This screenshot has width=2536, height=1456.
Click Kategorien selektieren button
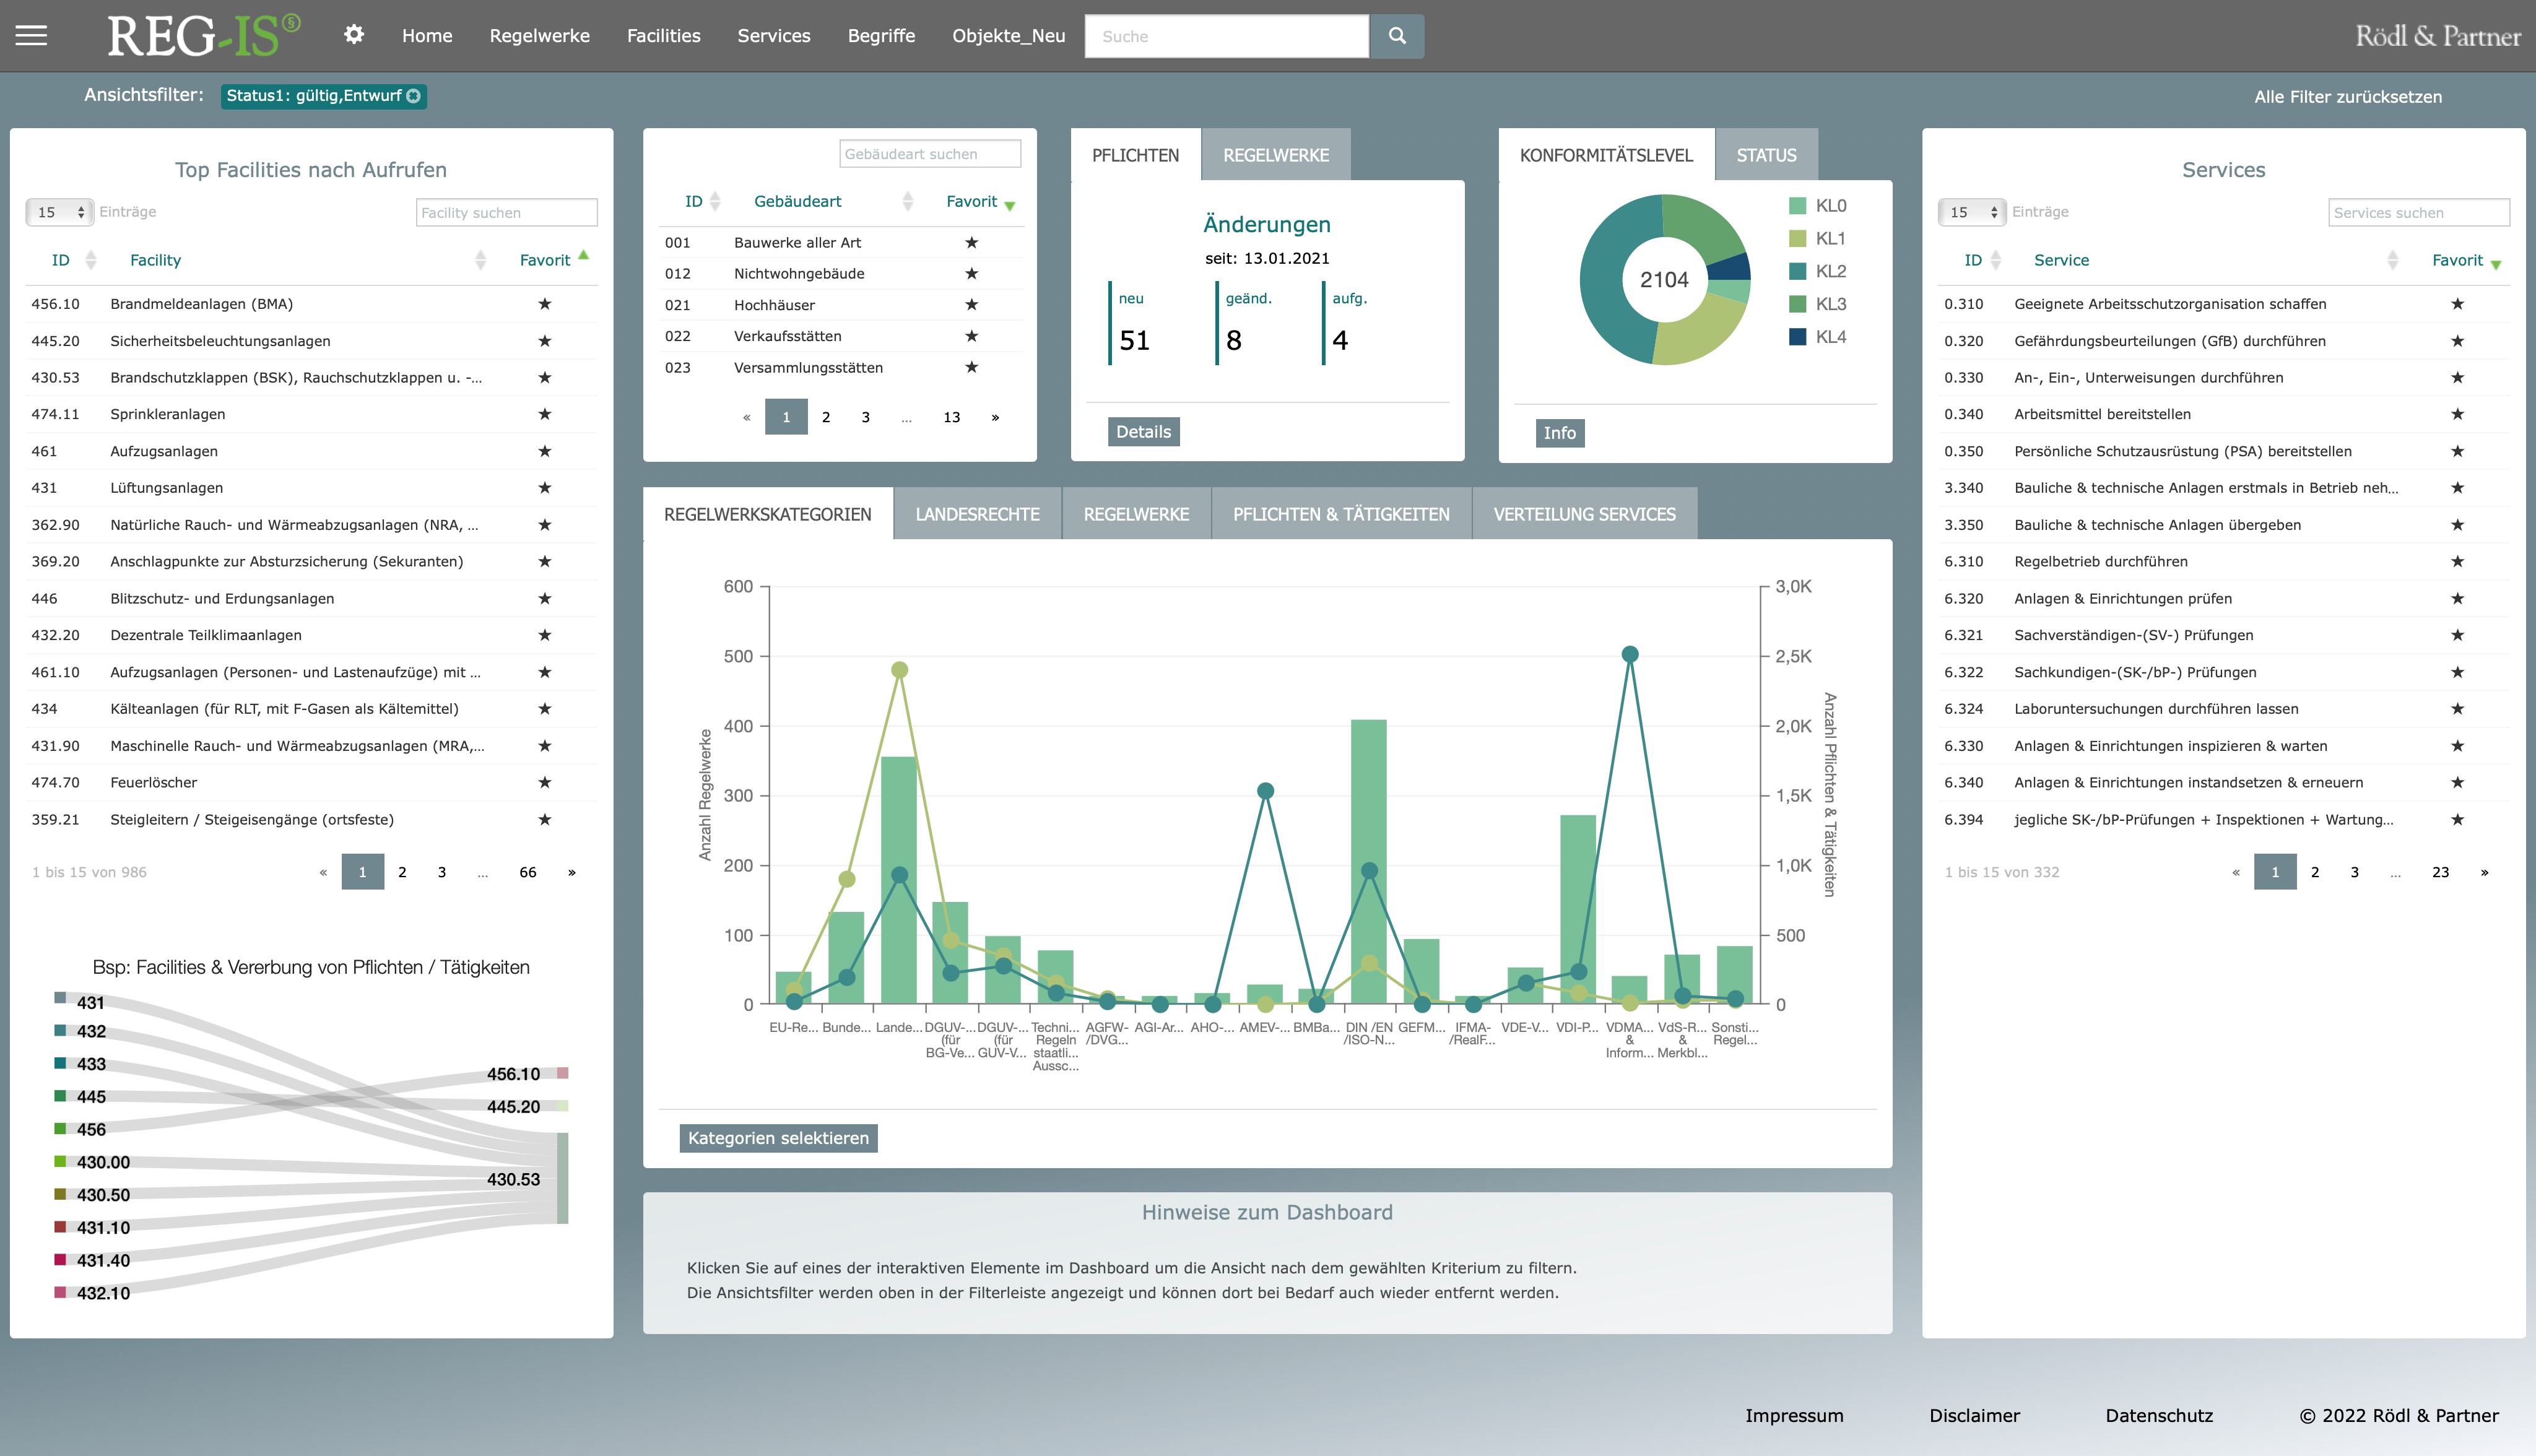click(x=778, y=1138)
